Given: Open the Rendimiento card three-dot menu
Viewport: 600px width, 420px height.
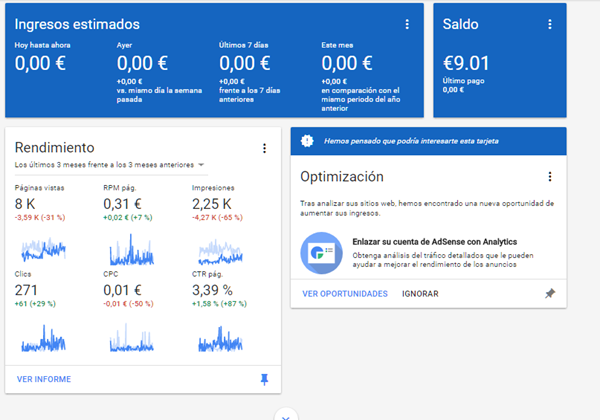Looking at the screenshot, I should 265,149.
